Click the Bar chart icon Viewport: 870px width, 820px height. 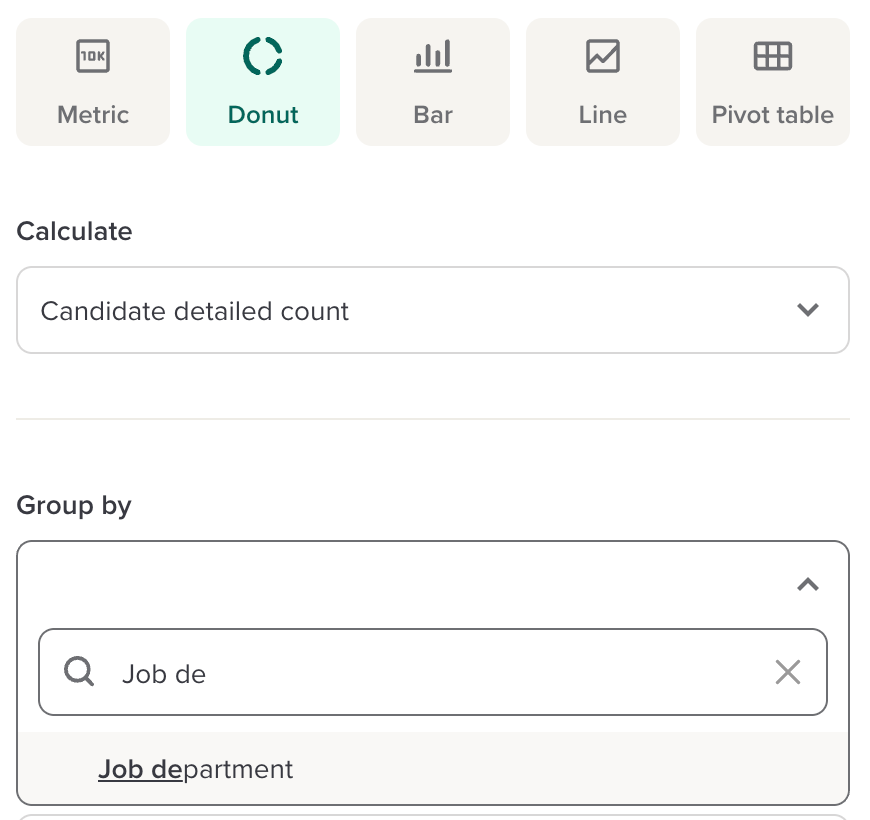(x=433, y=56)
